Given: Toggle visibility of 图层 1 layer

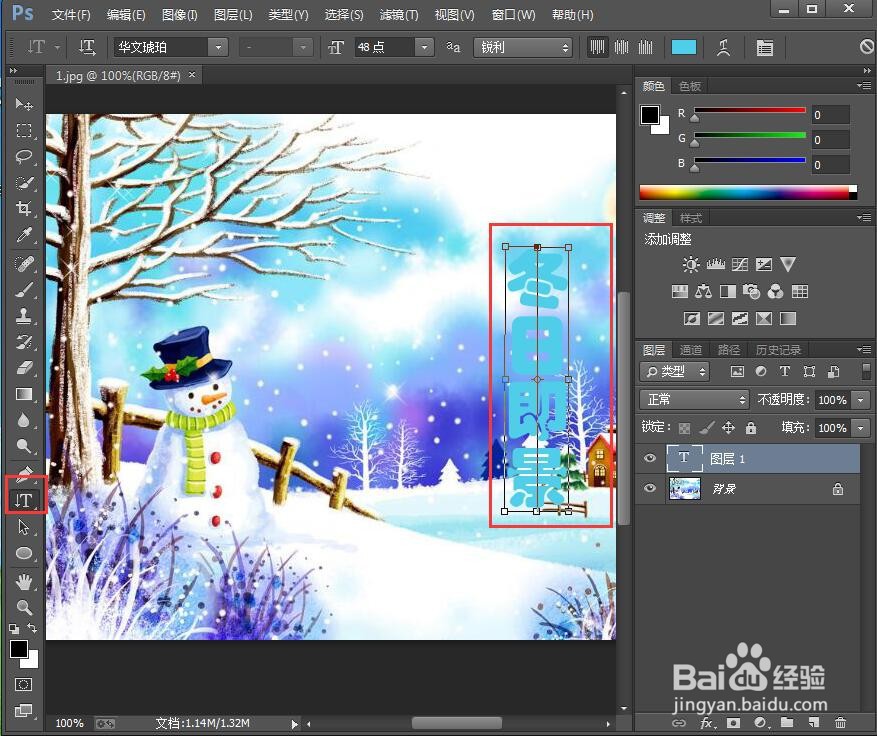Looking at the screenshot, I should [x=649, y=458].
